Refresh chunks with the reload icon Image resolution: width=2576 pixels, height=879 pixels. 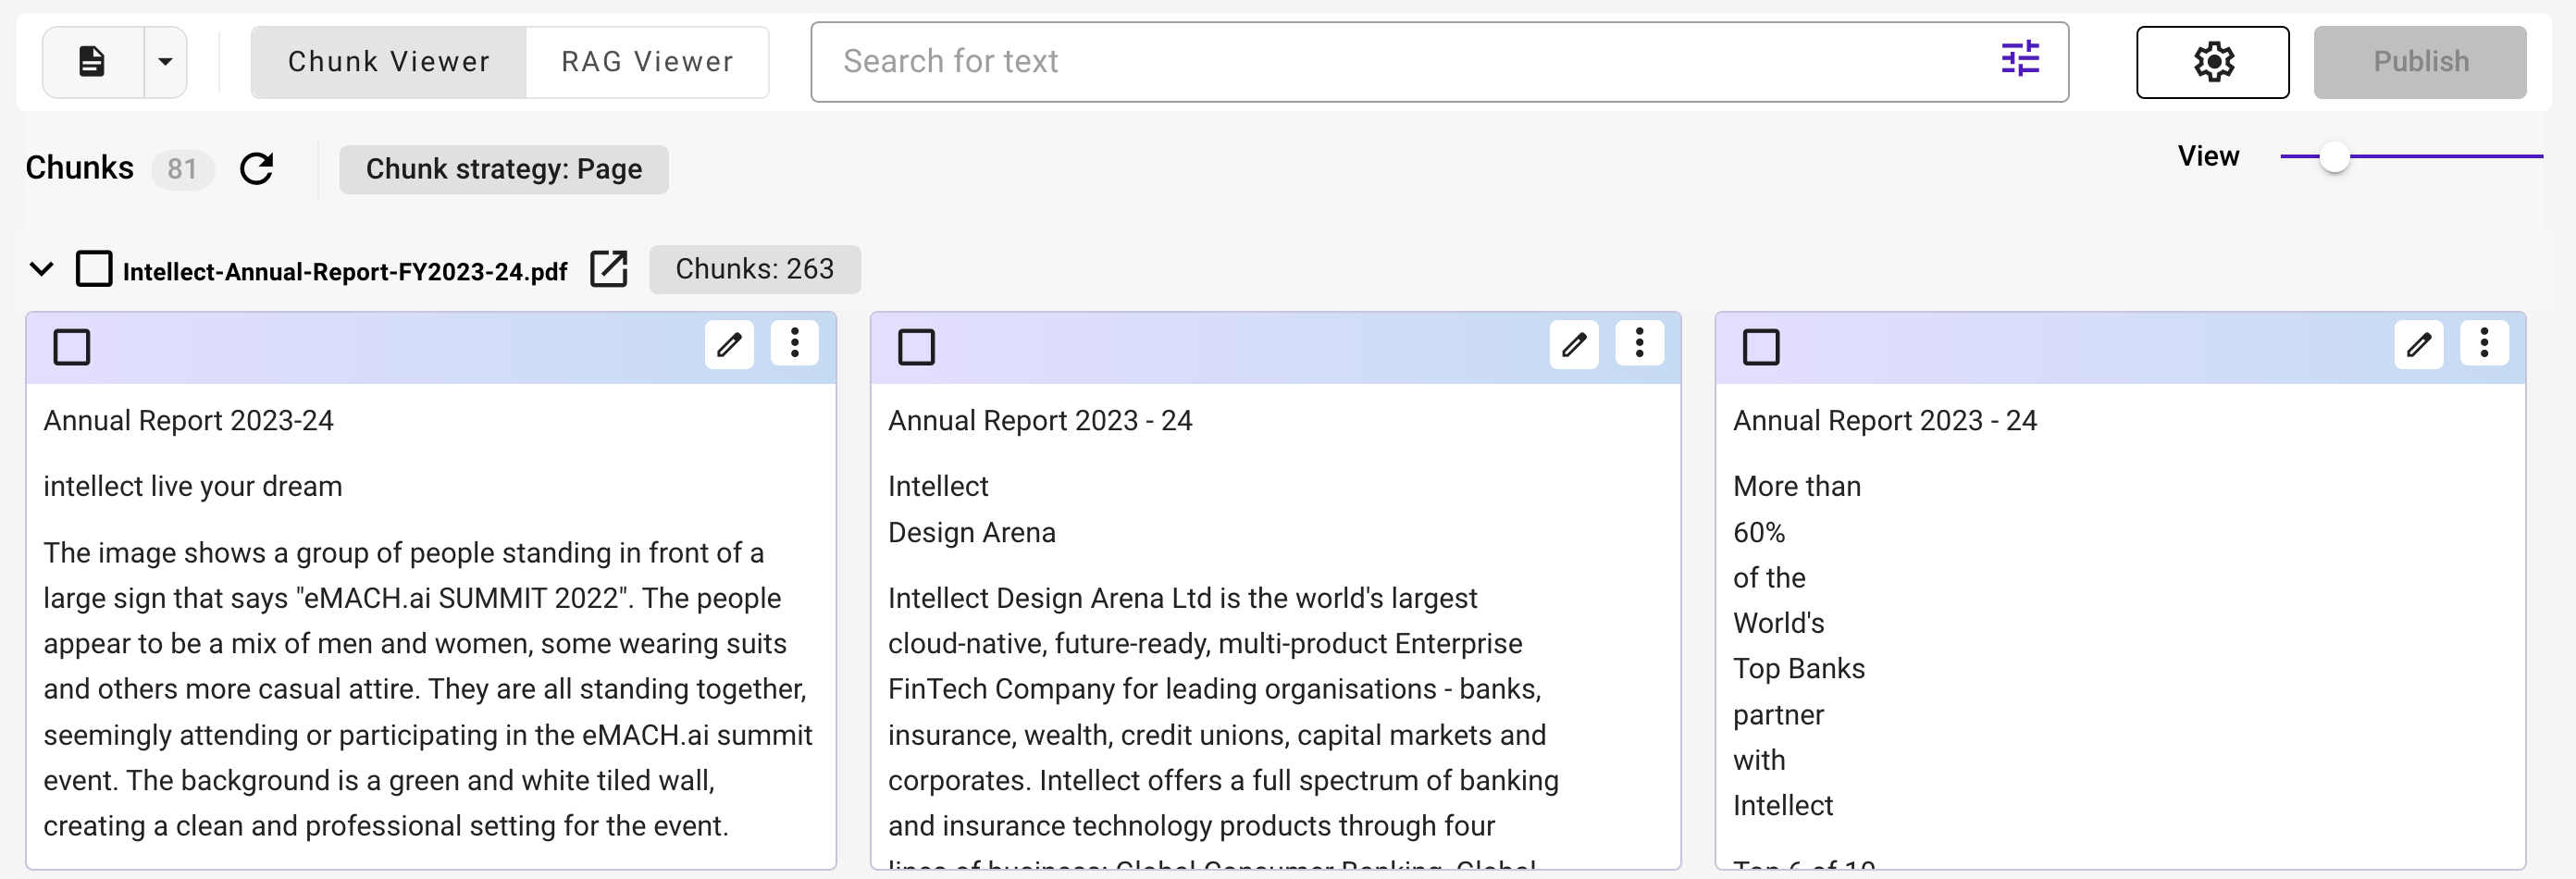(257, 168)
